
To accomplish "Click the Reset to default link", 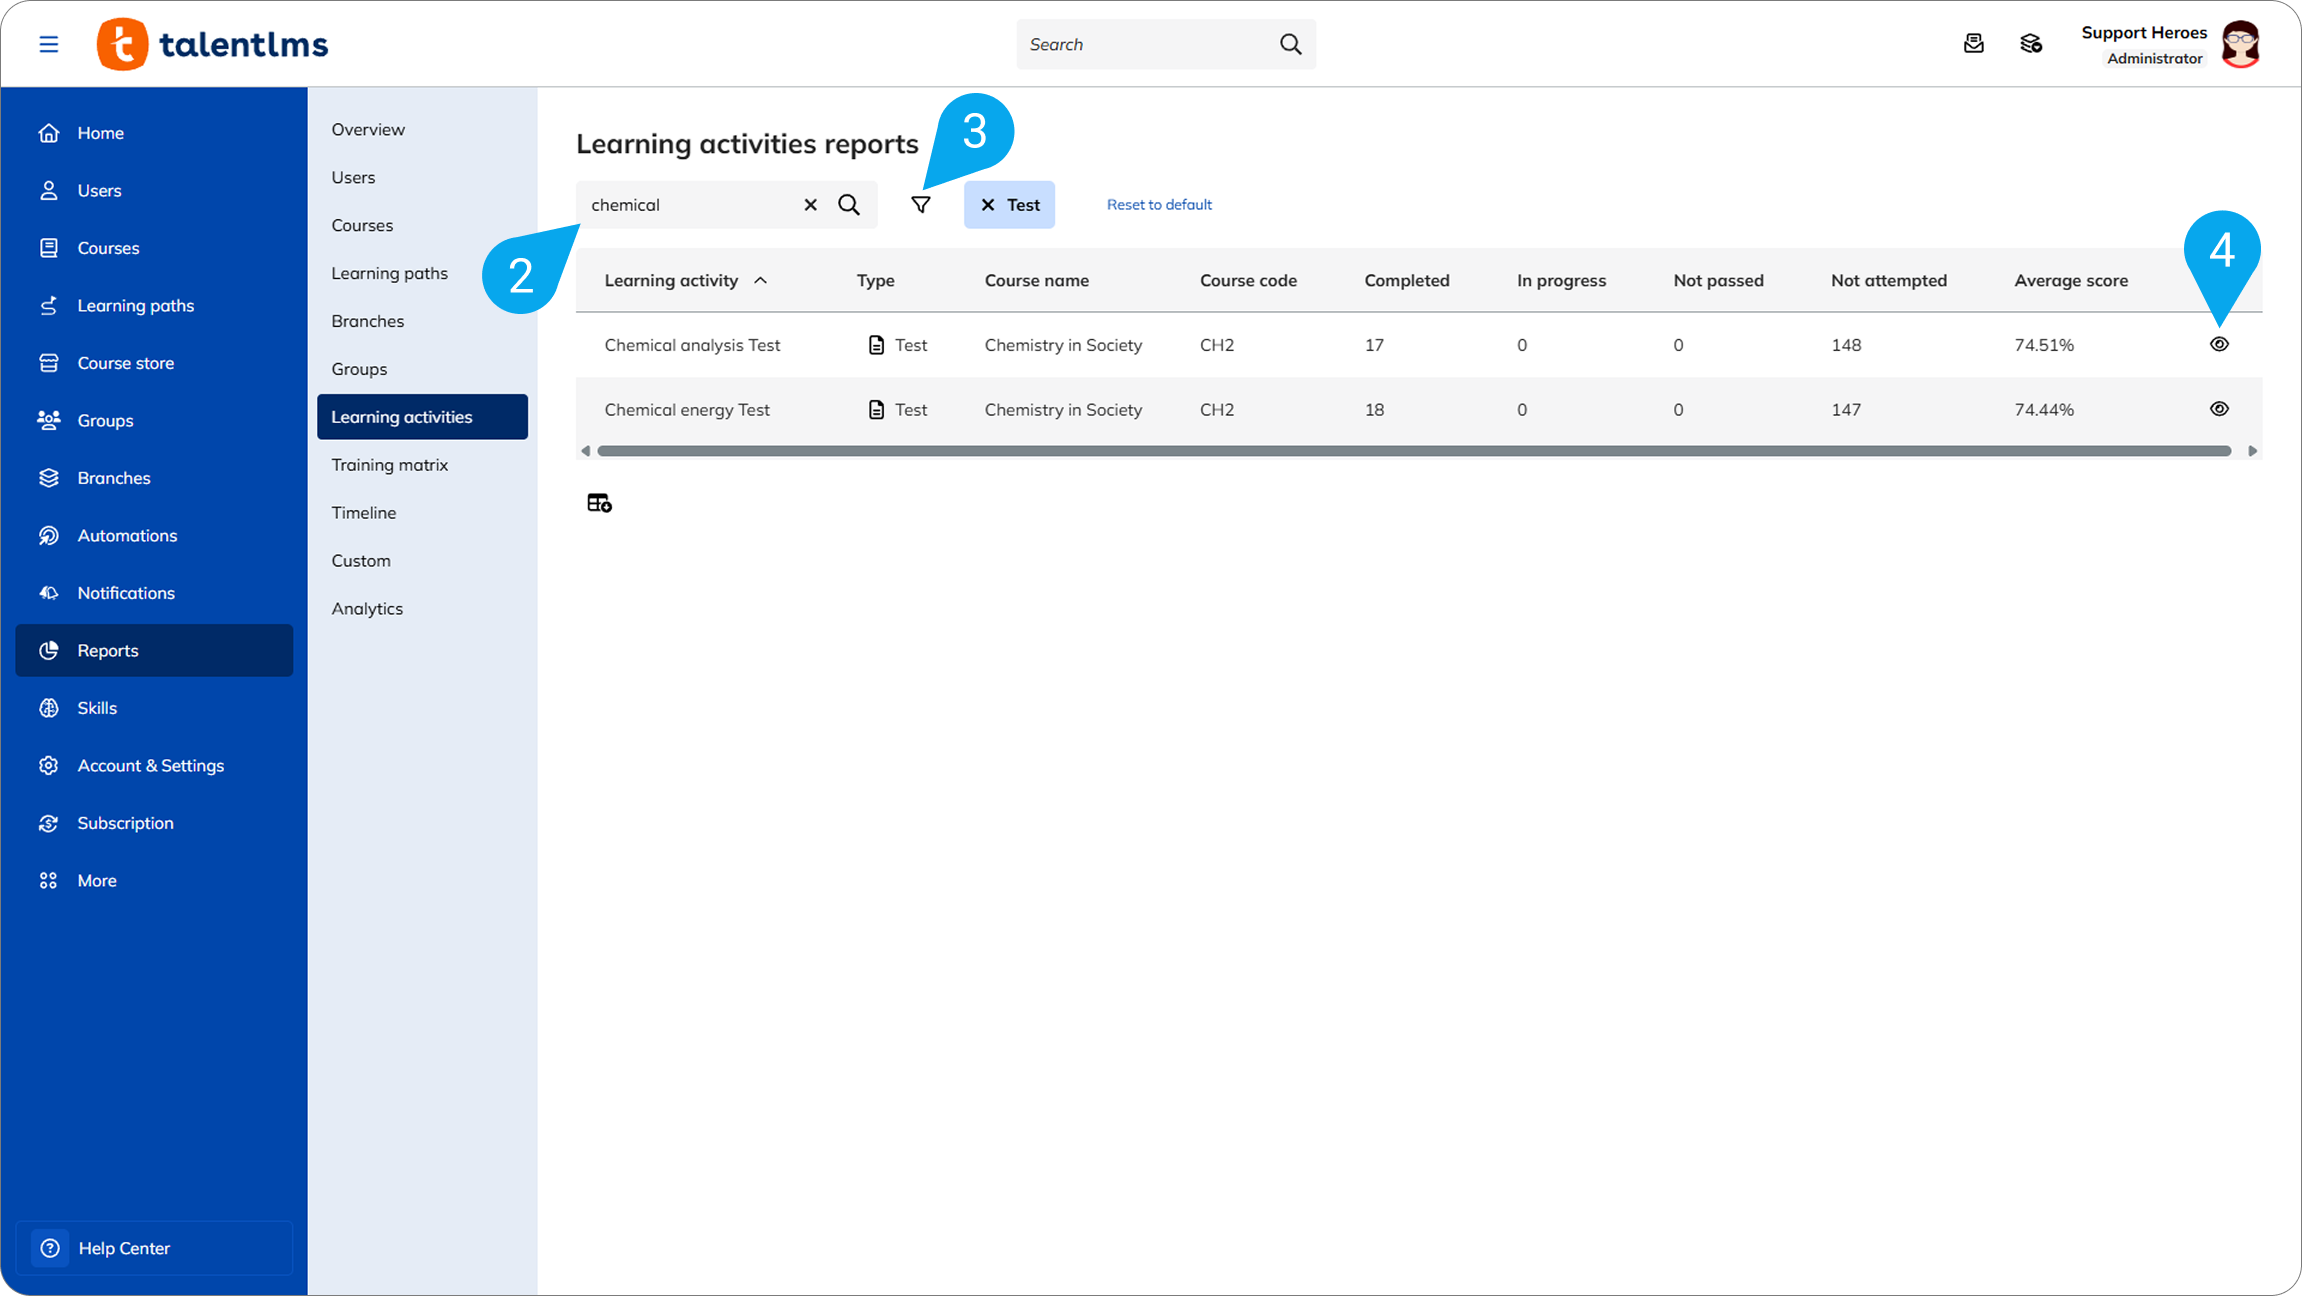I will [1159, 205].
